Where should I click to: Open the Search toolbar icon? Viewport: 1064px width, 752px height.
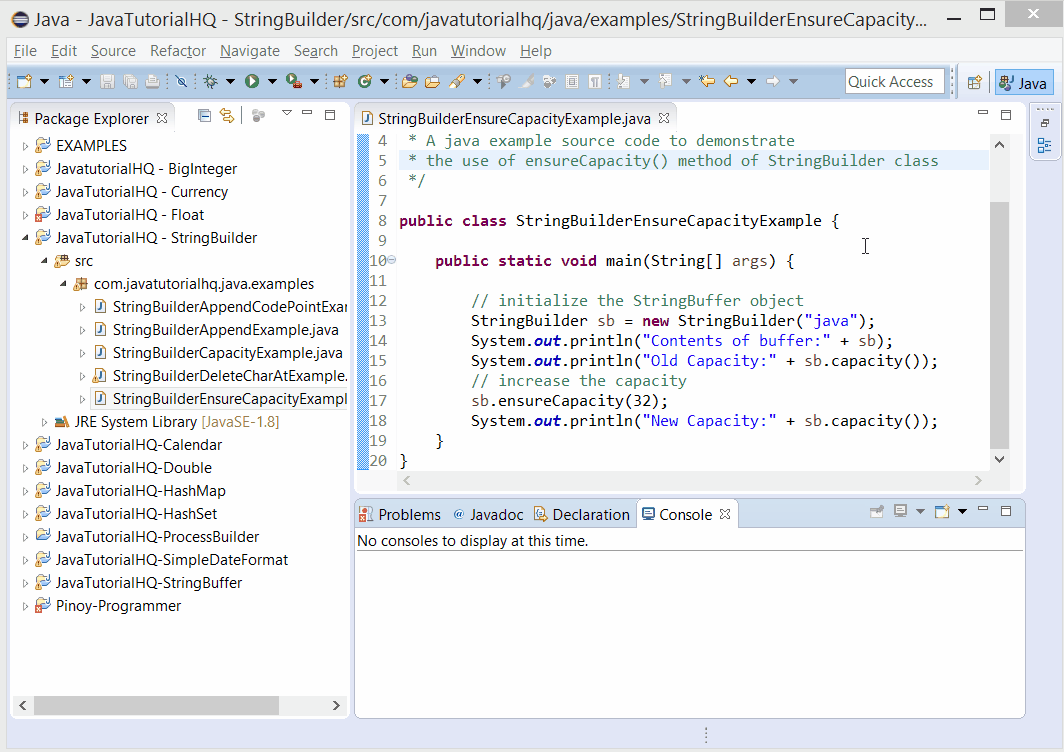[457, 81]
